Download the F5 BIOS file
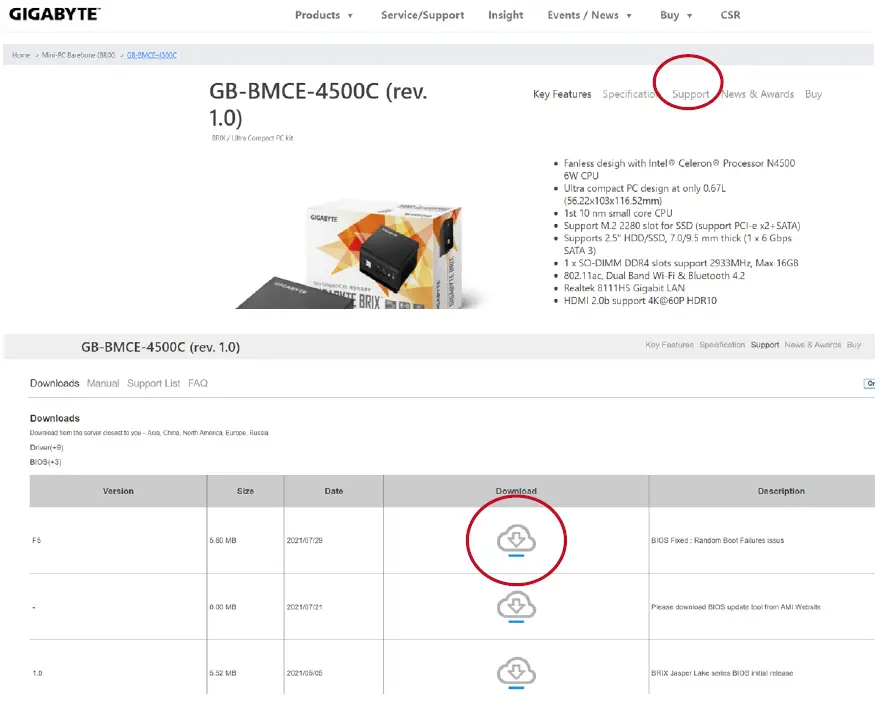The width and height of the screenshot is (880, 712). pos(516,540)
